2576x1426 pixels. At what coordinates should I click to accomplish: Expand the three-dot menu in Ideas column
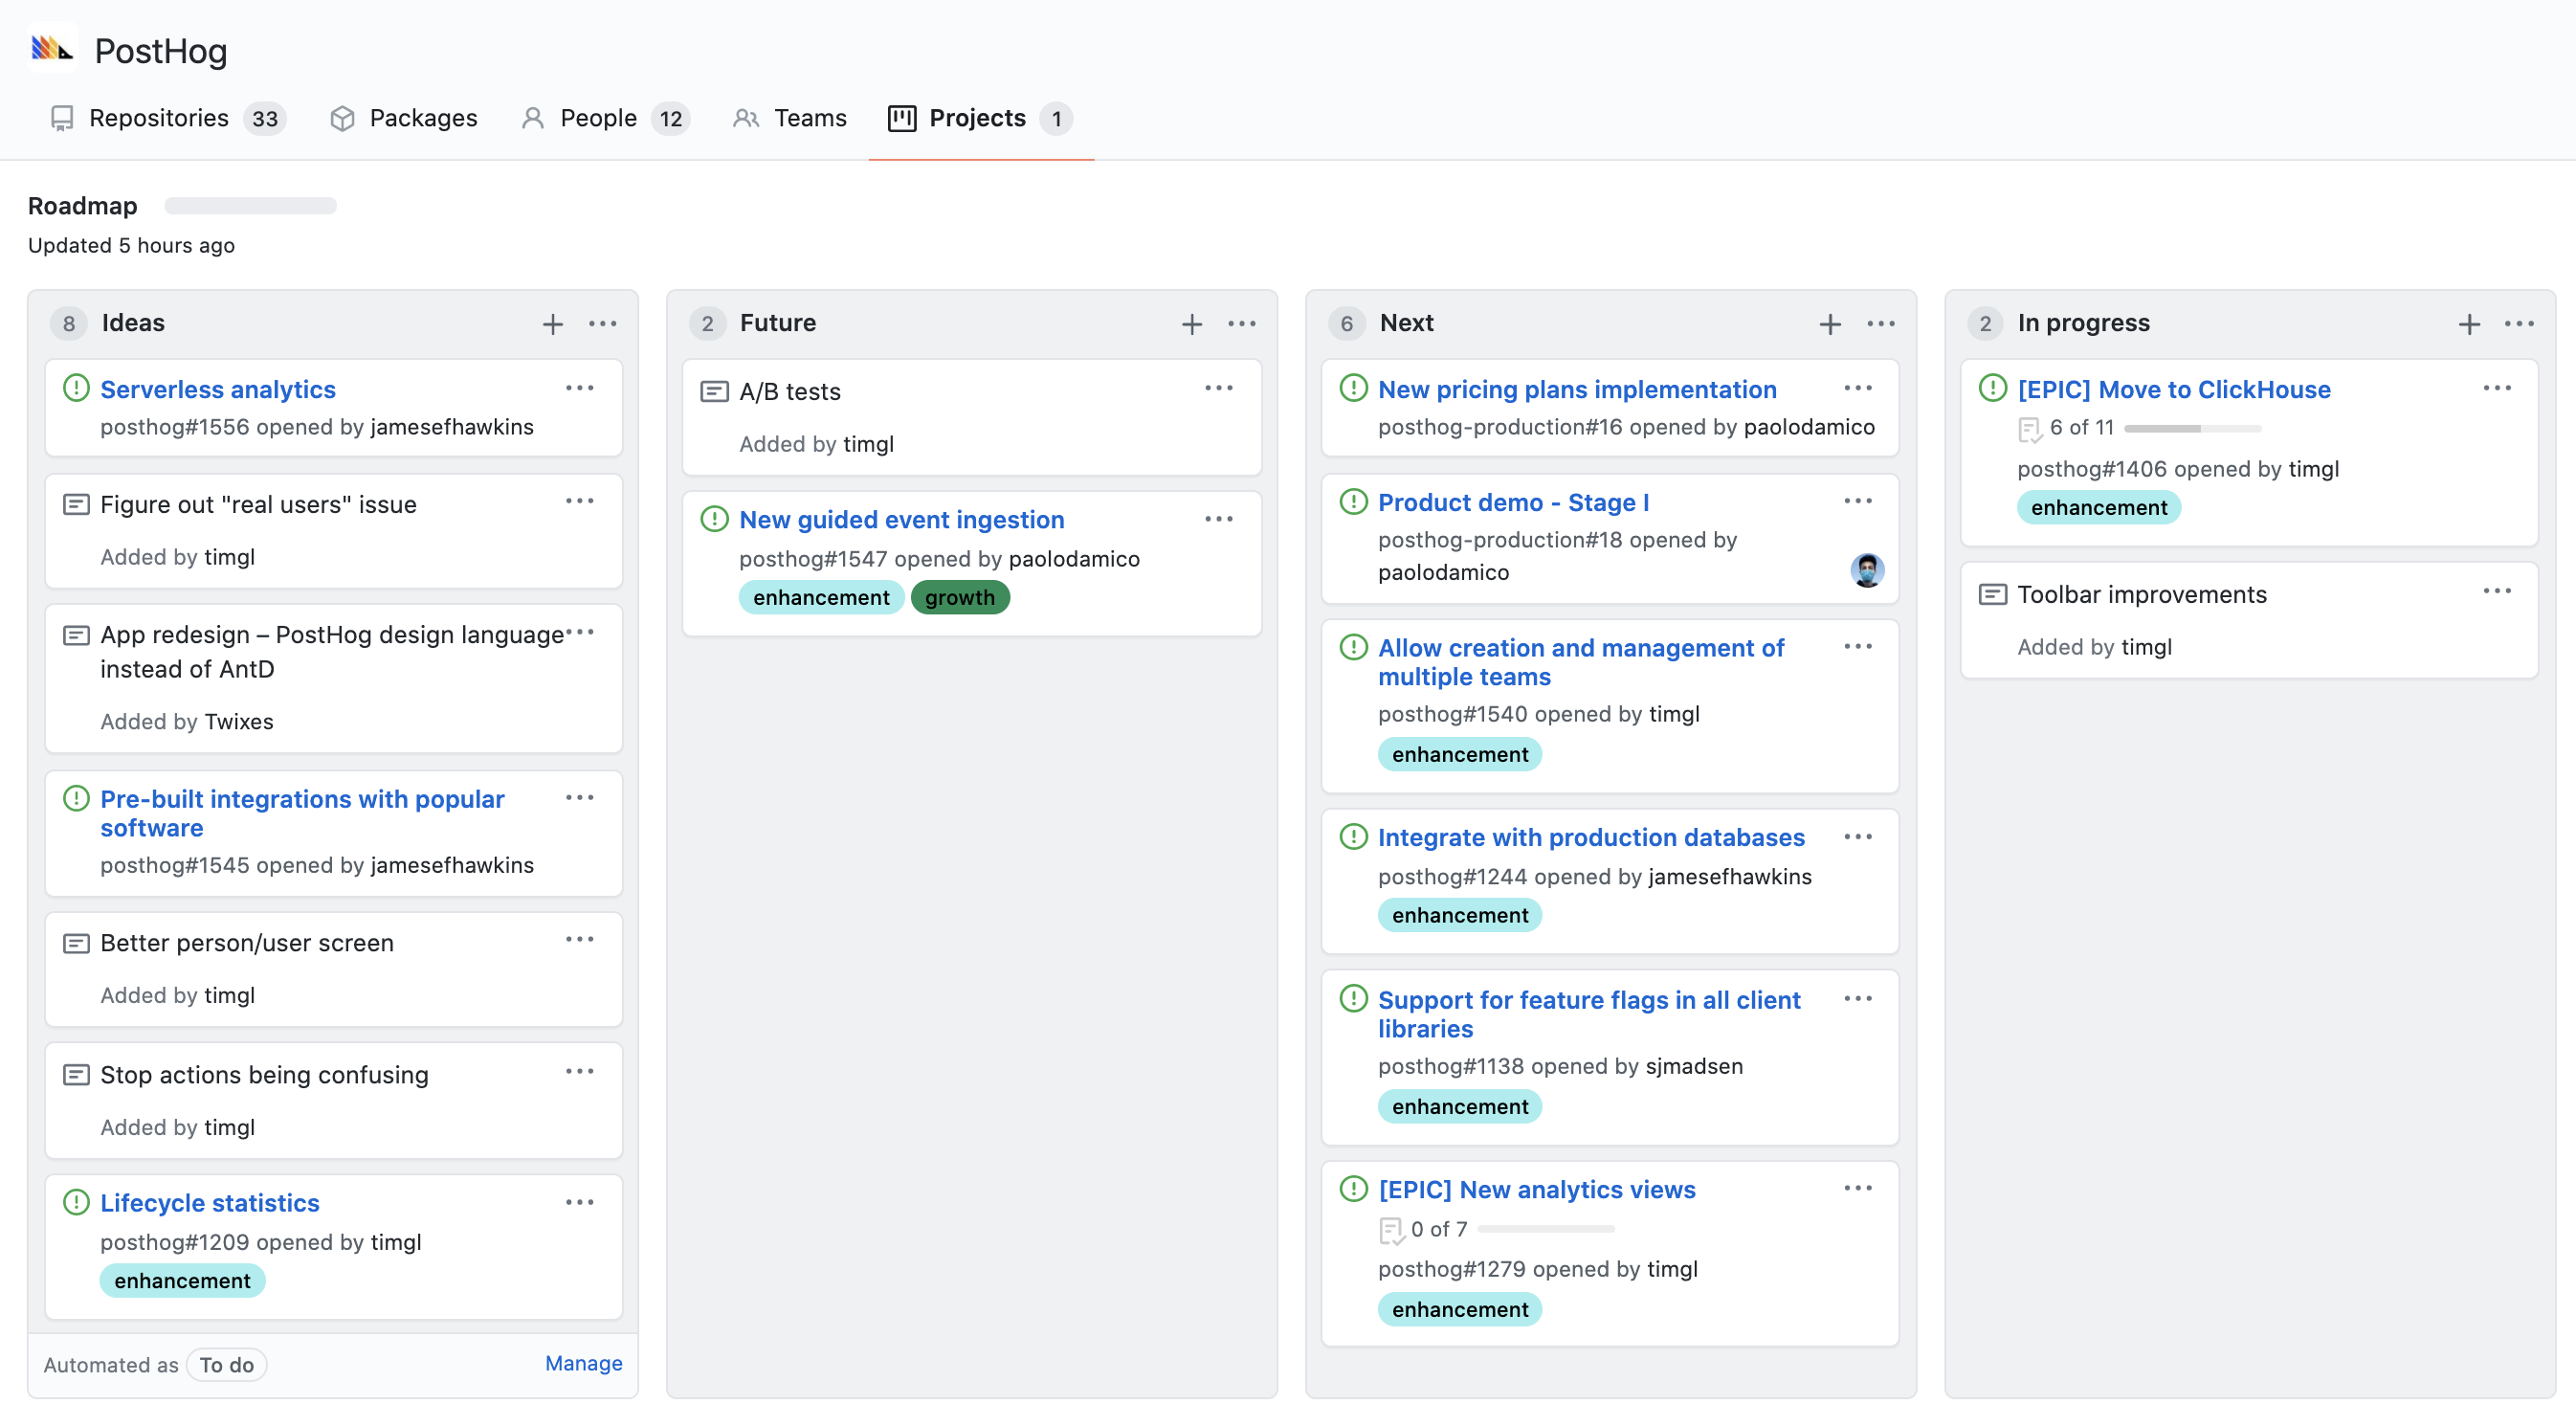(604, 323)
